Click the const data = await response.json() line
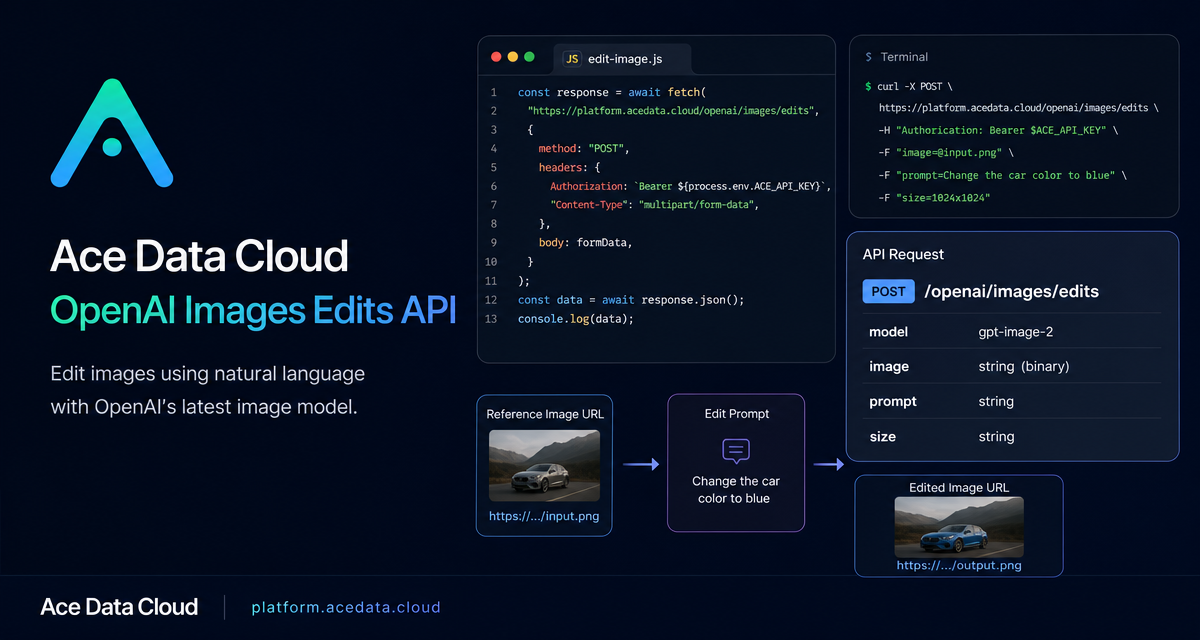This screenshot has width=1200, height=640. 631,300
